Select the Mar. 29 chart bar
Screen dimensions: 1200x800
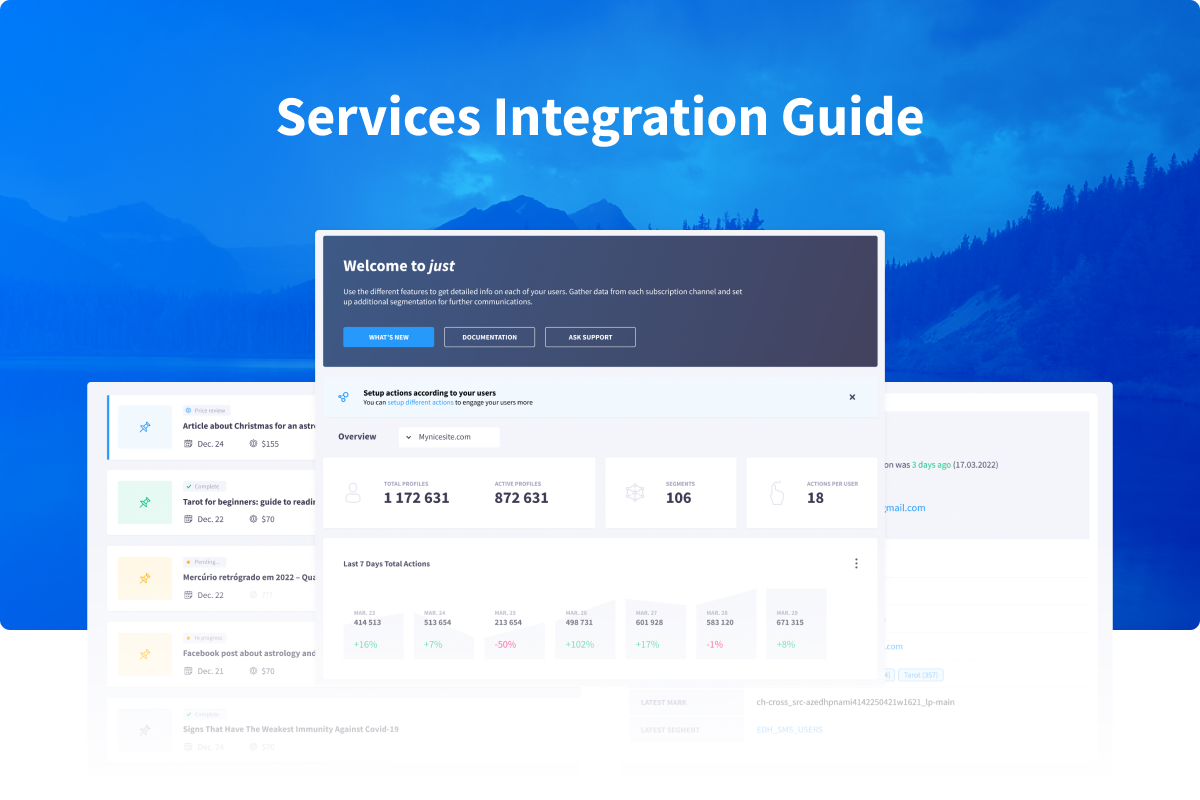pos(796,624)
